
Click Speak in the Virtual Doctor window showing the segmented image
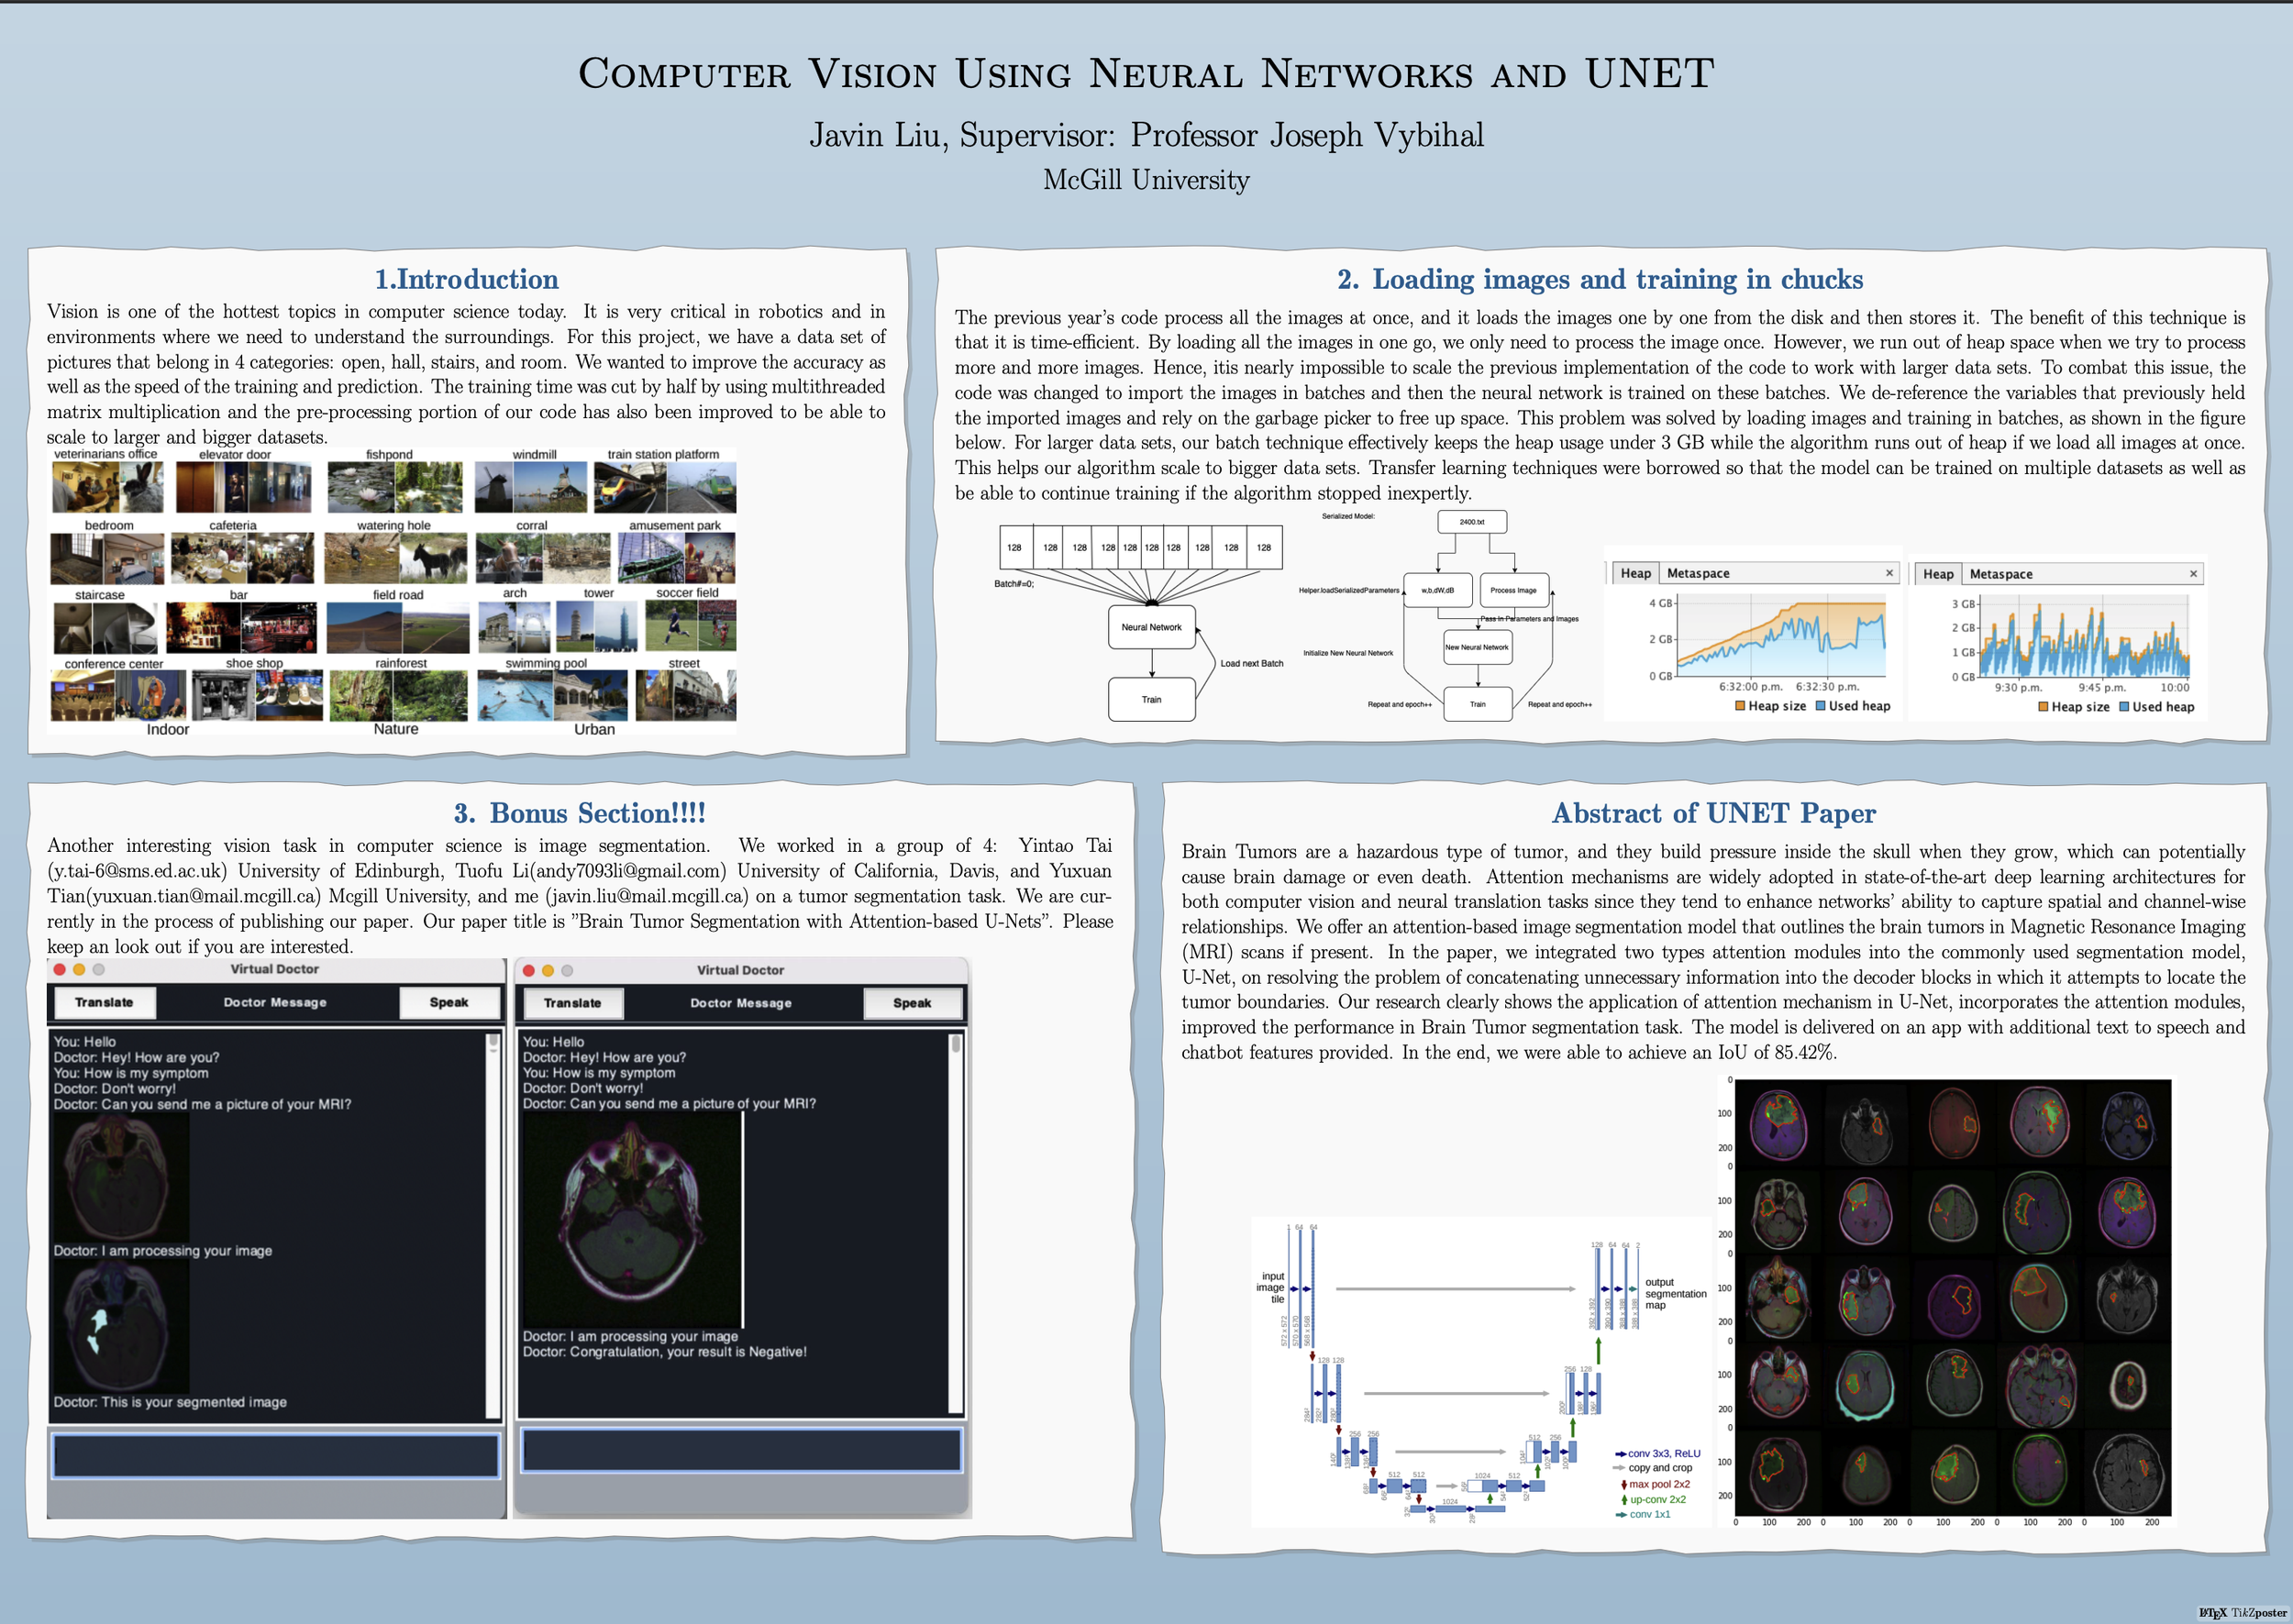[449, 1002]
